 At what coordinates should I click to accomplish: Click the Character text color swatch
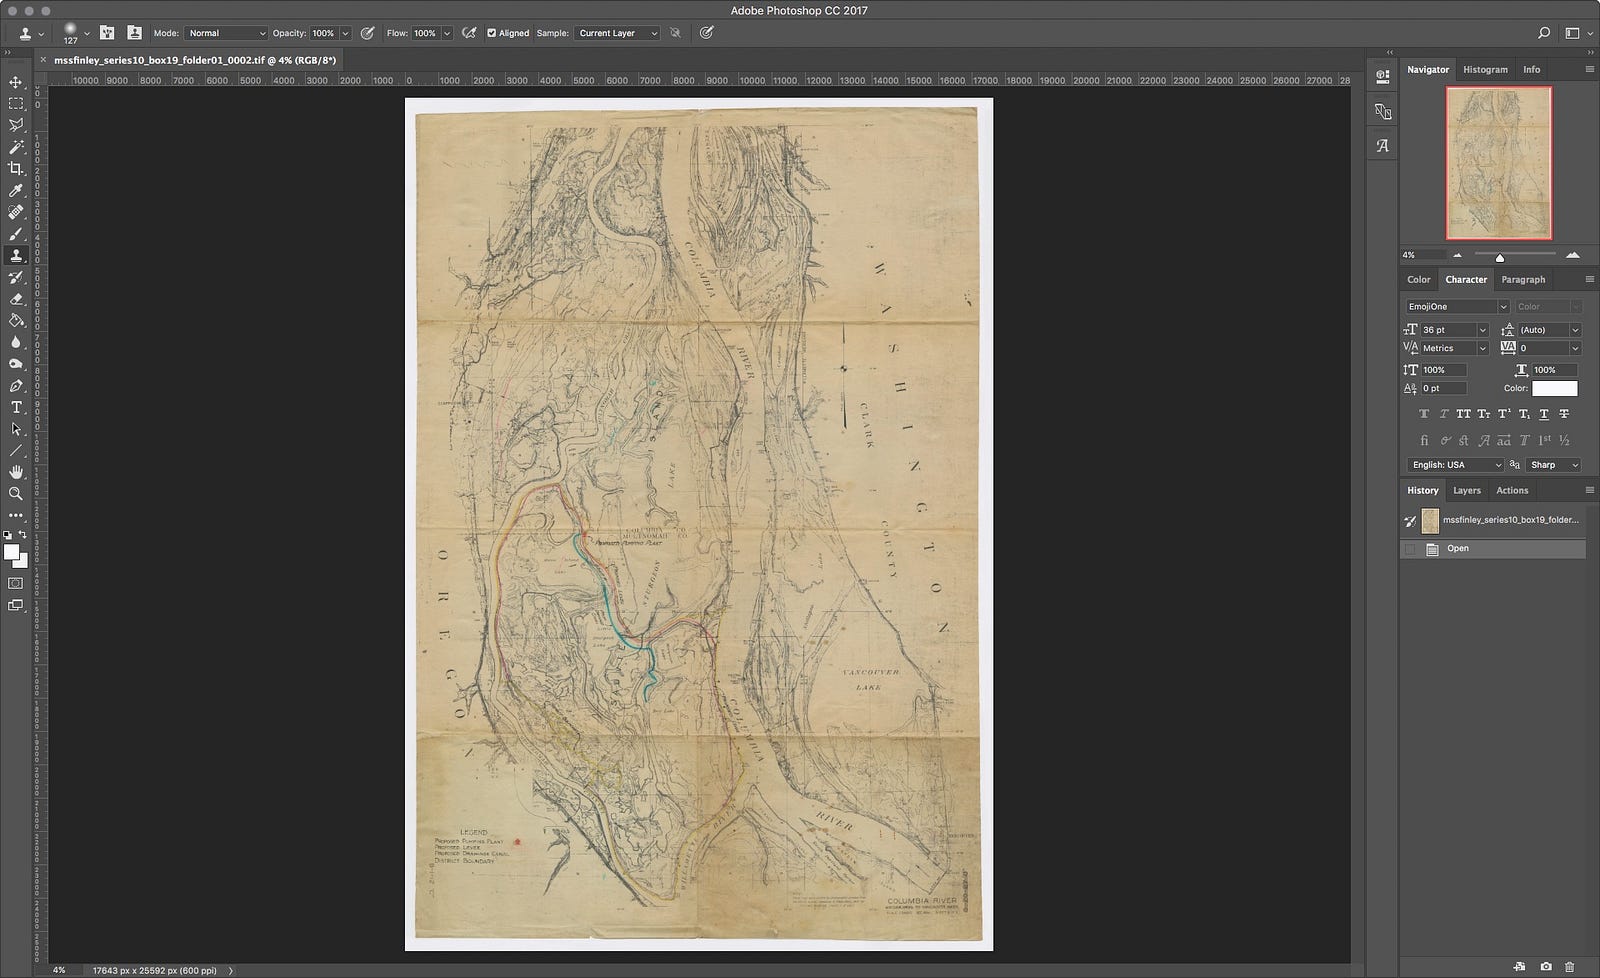[1554, 388]
